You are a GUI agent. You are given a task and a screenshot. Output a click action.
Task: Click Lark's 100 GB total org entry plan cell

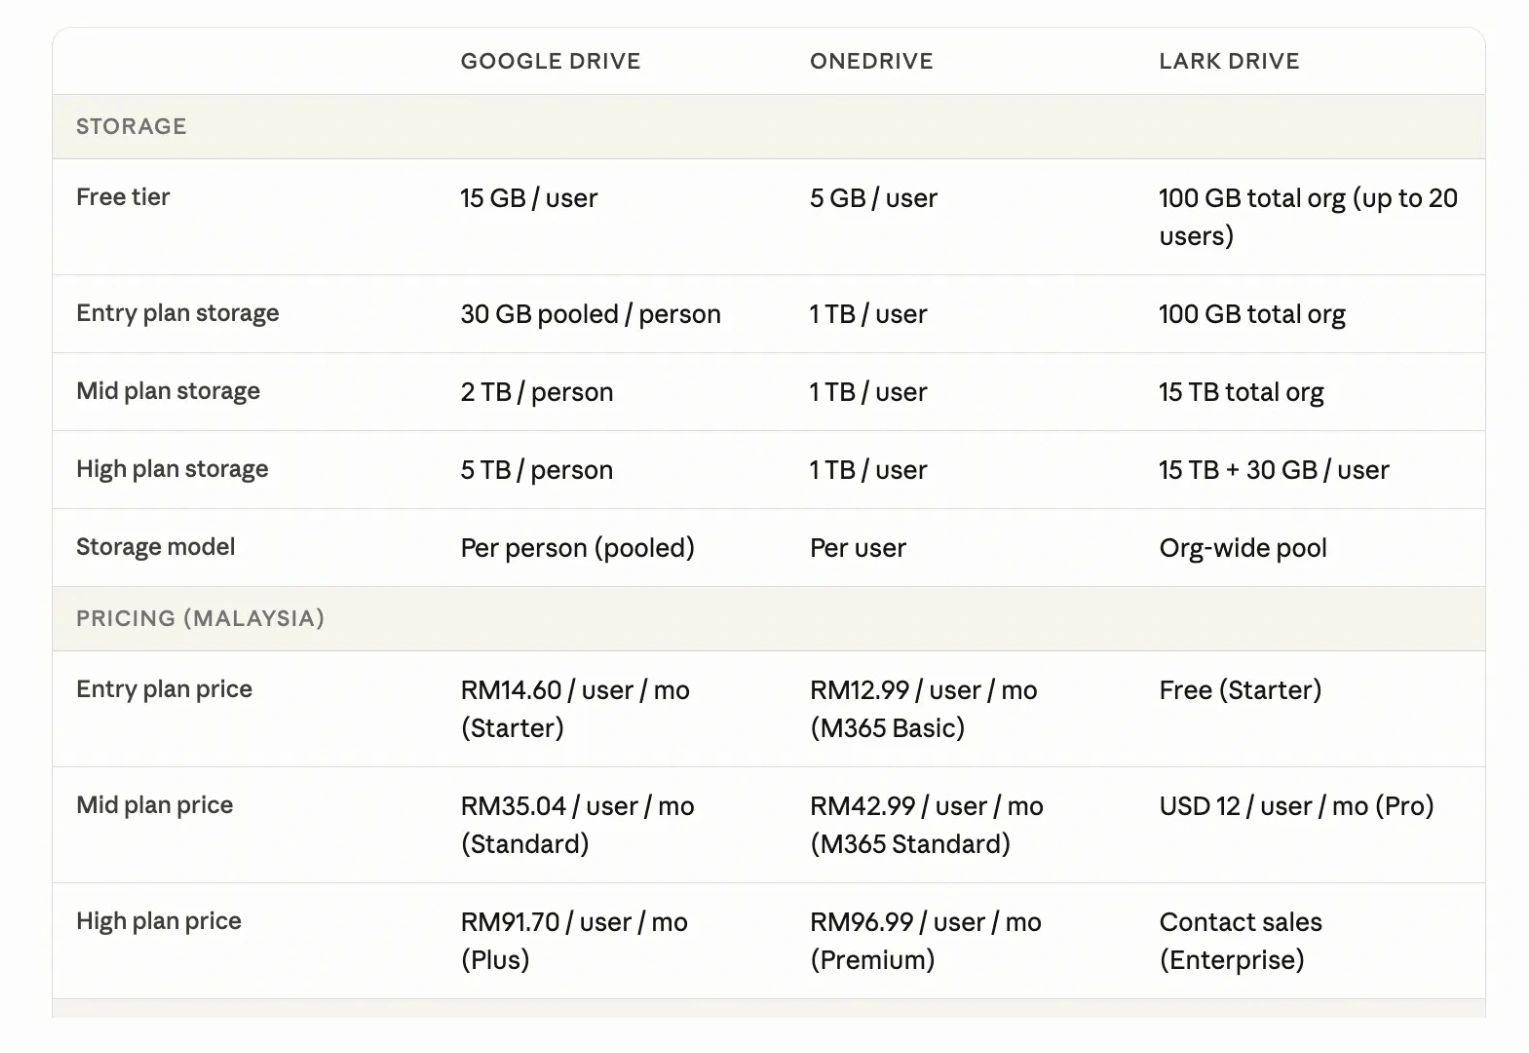coord(1252,314)
